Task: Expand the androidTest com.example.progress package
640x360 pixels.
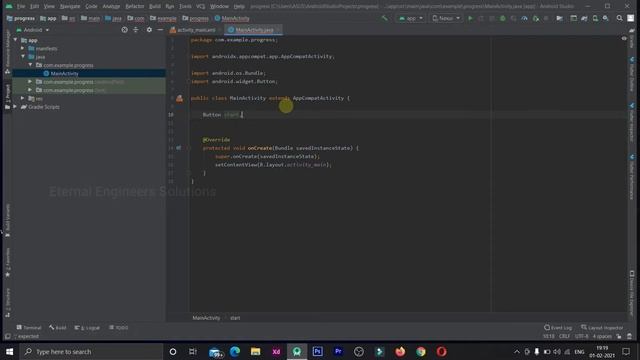Action: [30, 82]
